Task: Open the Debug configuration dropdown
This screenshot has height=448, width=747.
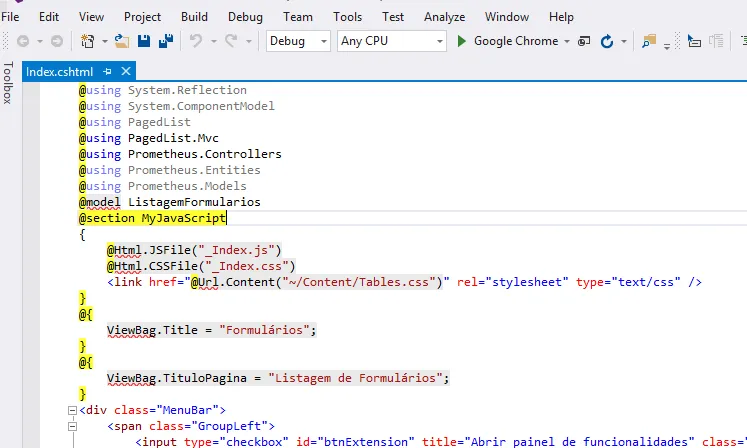Action: (x=298, y=41)
